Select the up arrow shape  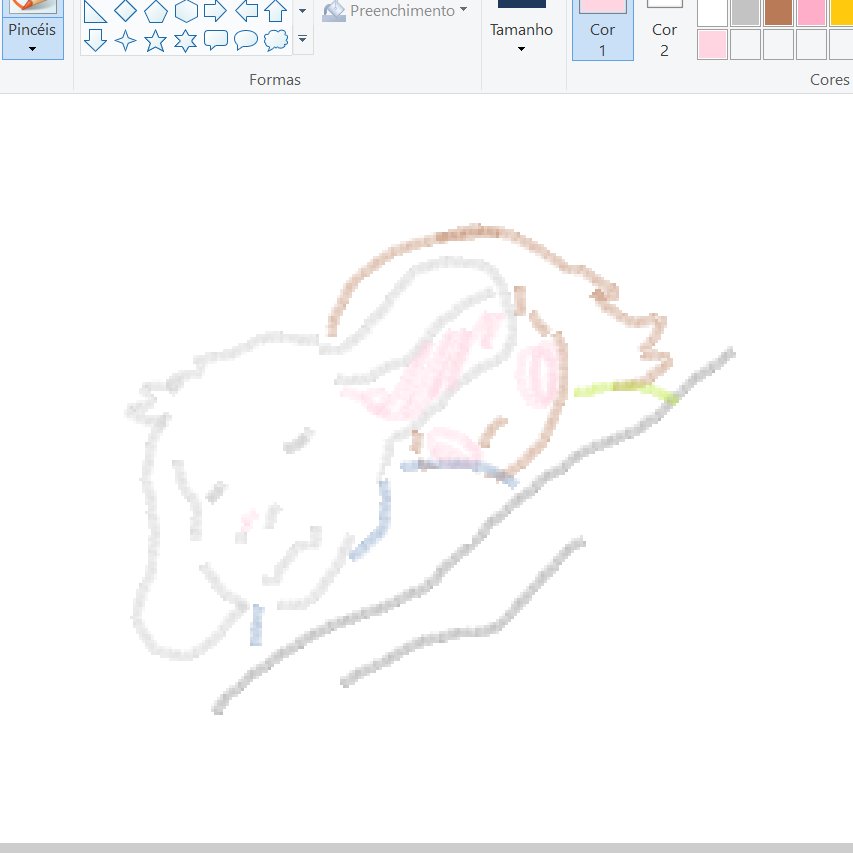276,11
